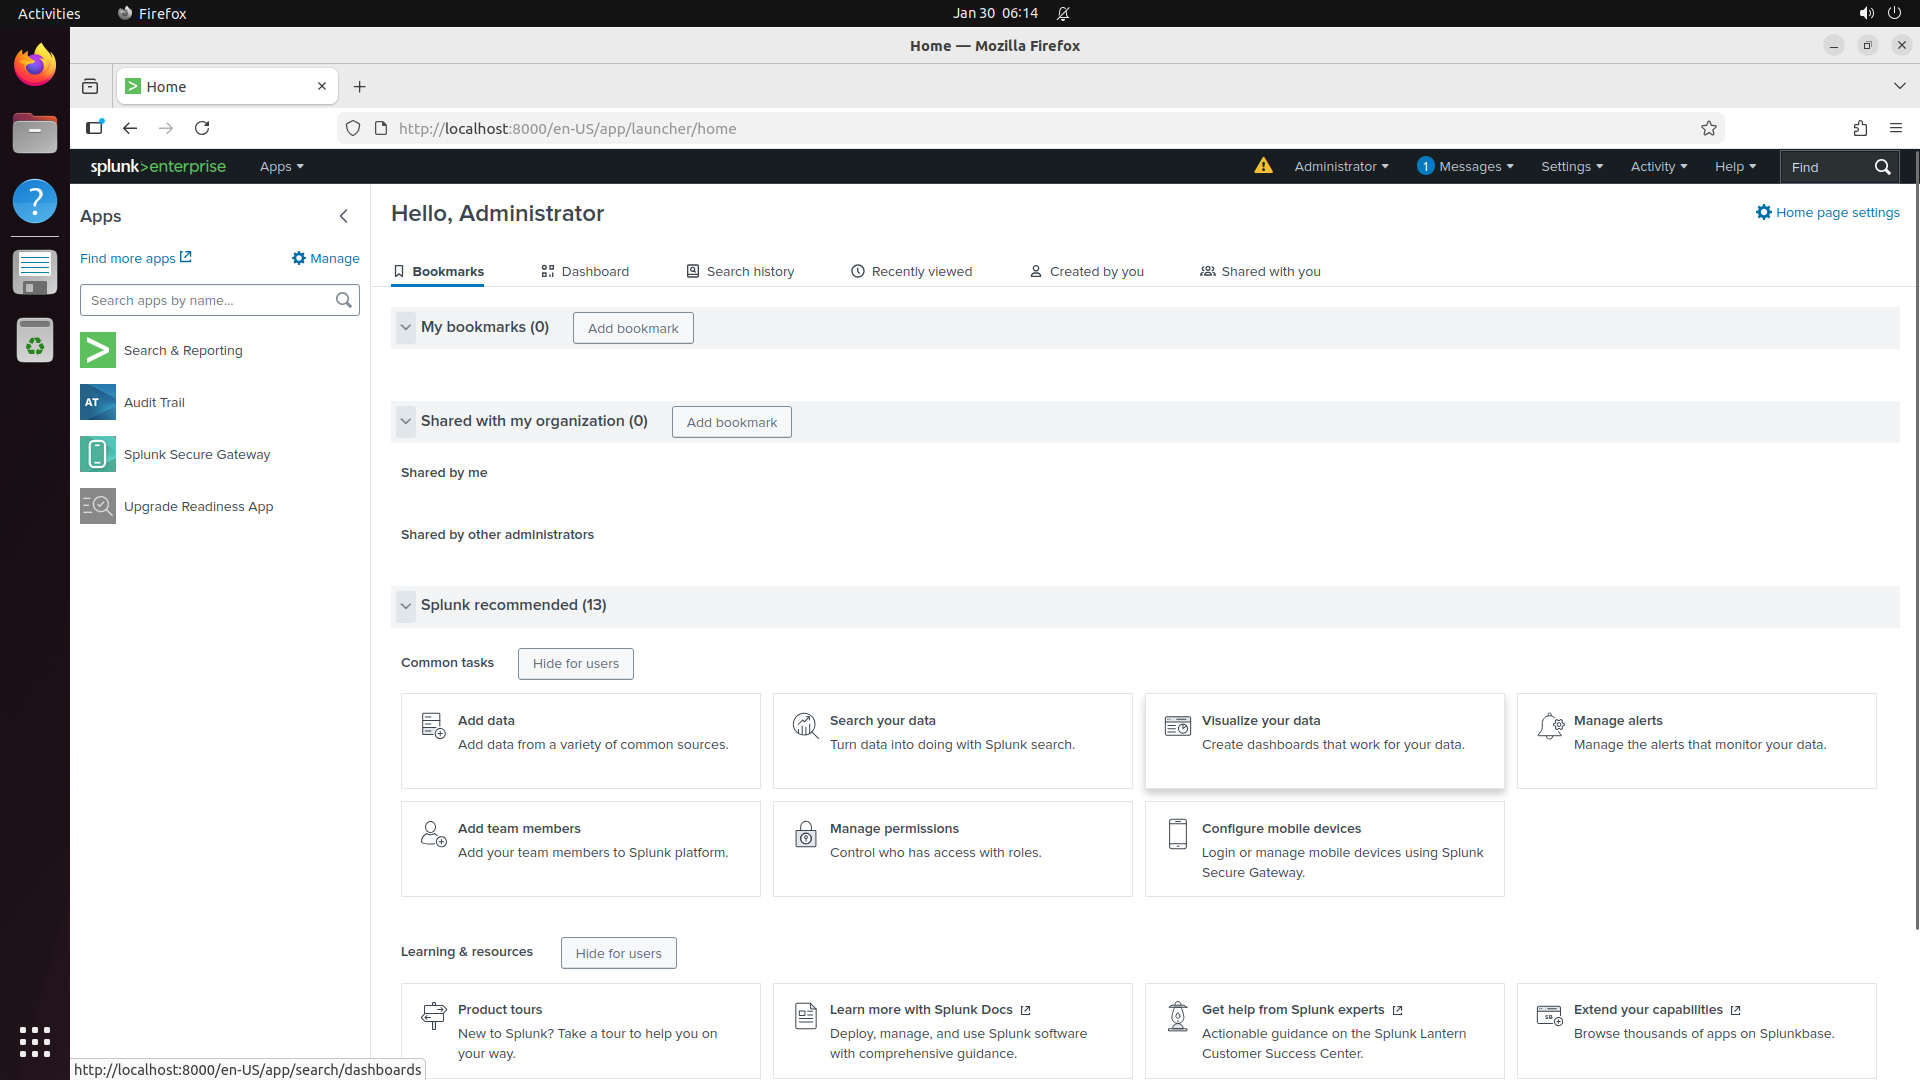Collapse the Splunk recommended section
The width and height of the screenshot is (1920, 1080).
(406, 606)
